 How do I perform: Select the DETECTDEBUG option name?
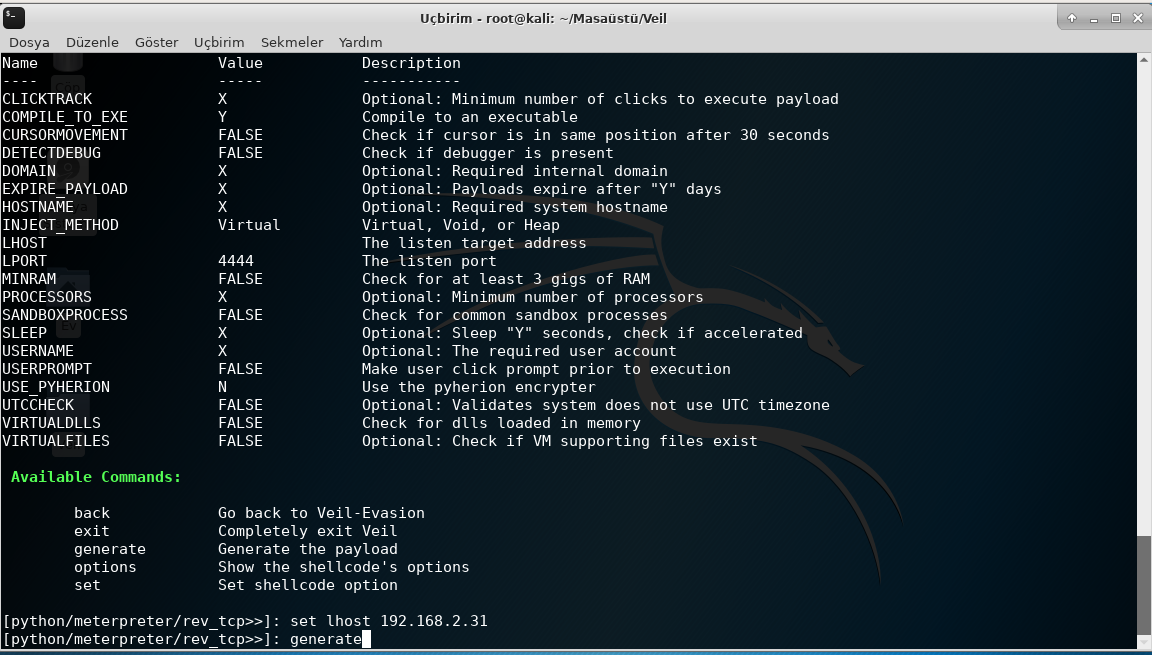pyautogui.click(x=51, y=153)
